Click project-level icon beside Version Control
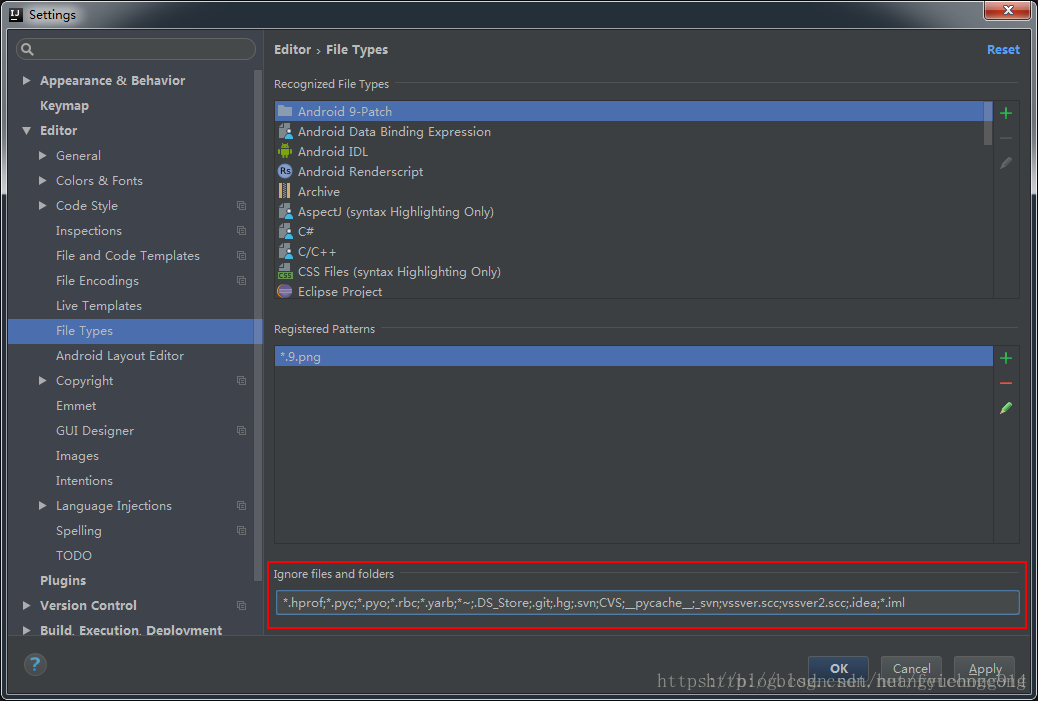Viewport: 1038px width, 701px height. [242, 606]
